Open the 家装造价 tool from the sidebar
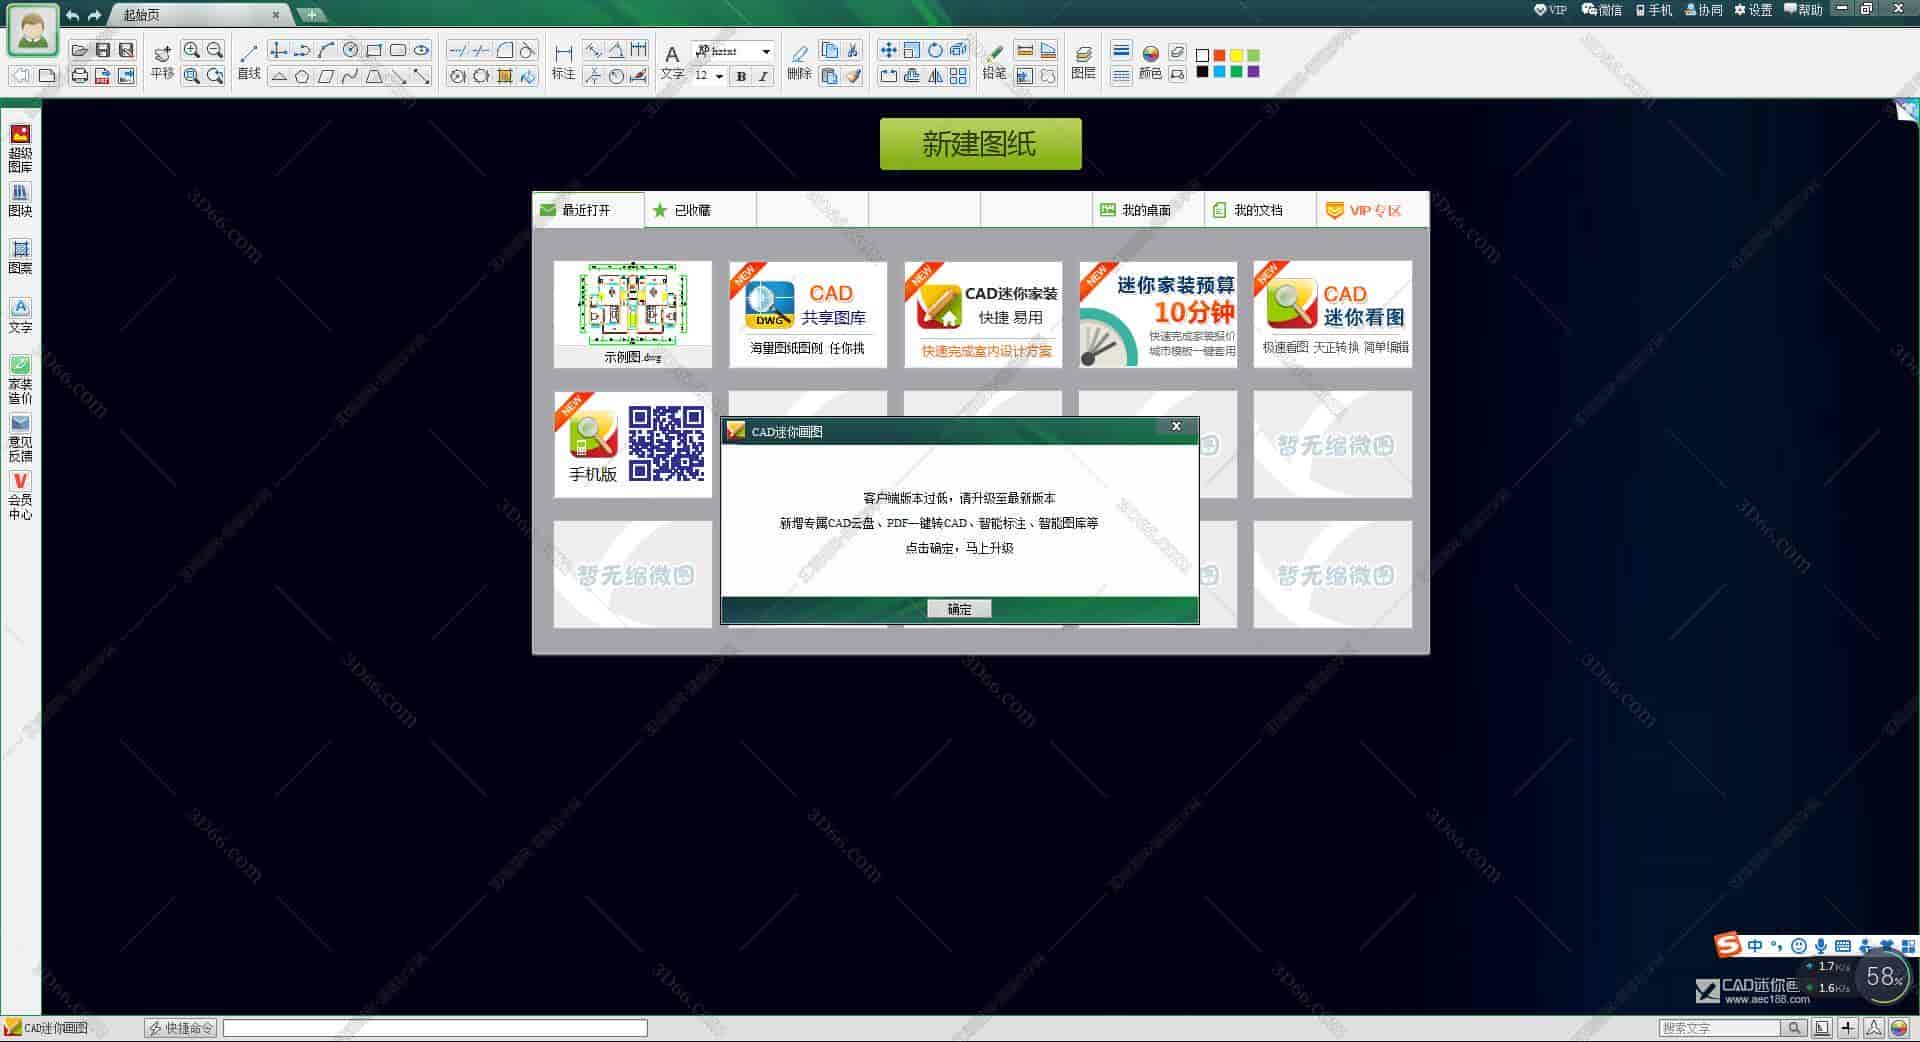Screen dimensions: 1920x1042 19,372
